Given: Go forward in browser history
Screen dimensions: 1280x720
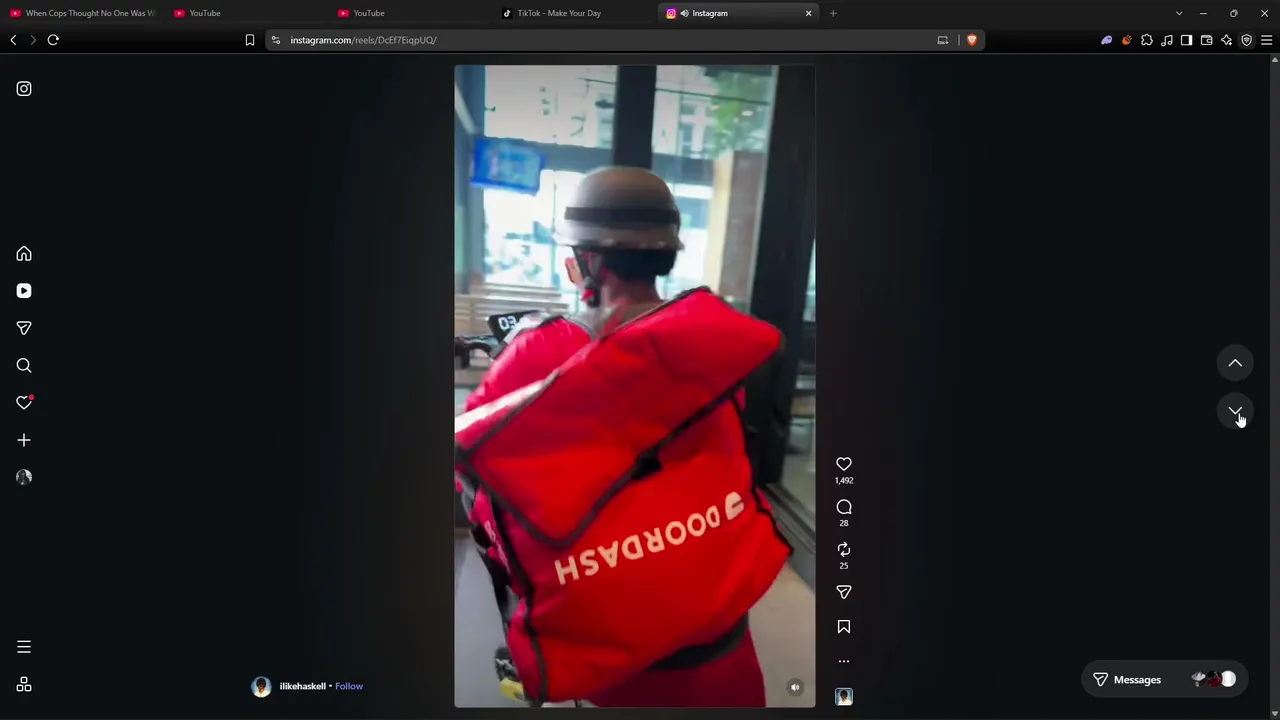Looking at the screenshot, I should click(x=33, y=40).
